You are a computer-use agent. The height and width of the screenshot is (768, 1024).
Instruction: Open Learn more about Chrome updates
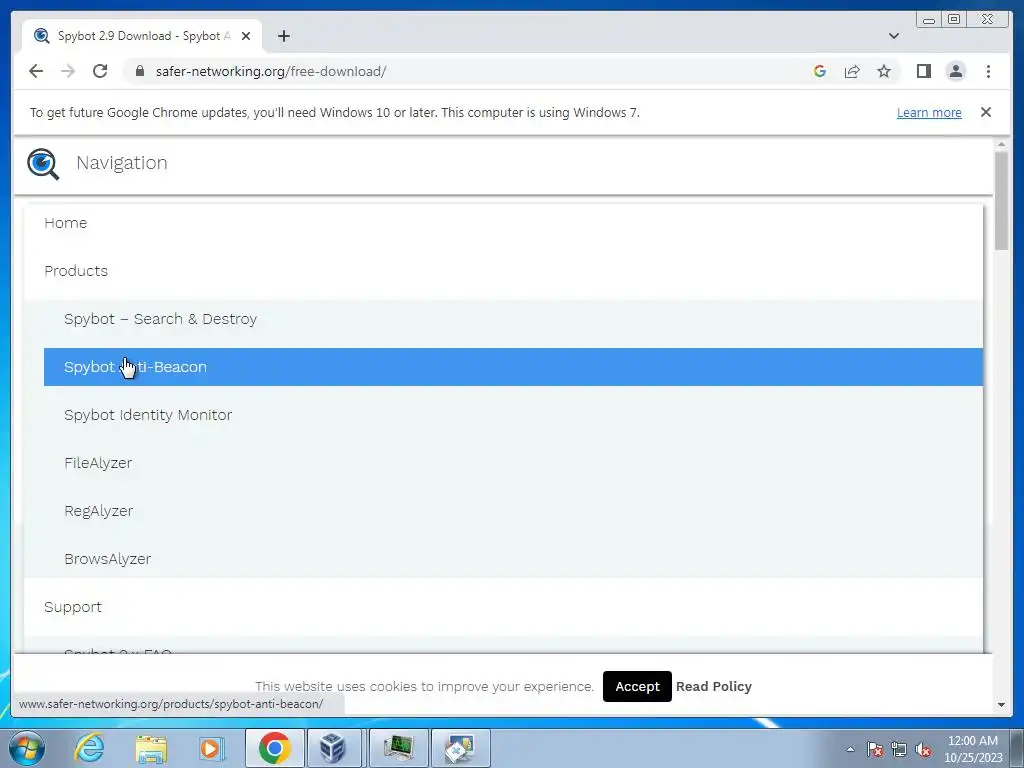coord(929,112)
